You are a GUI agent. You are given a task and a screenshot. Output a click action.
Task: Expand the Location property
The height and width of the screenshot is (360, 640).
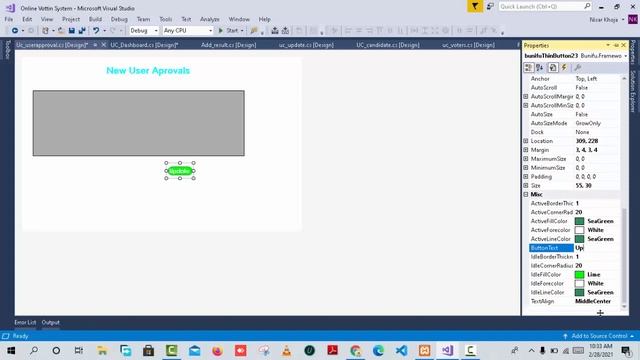526,141
